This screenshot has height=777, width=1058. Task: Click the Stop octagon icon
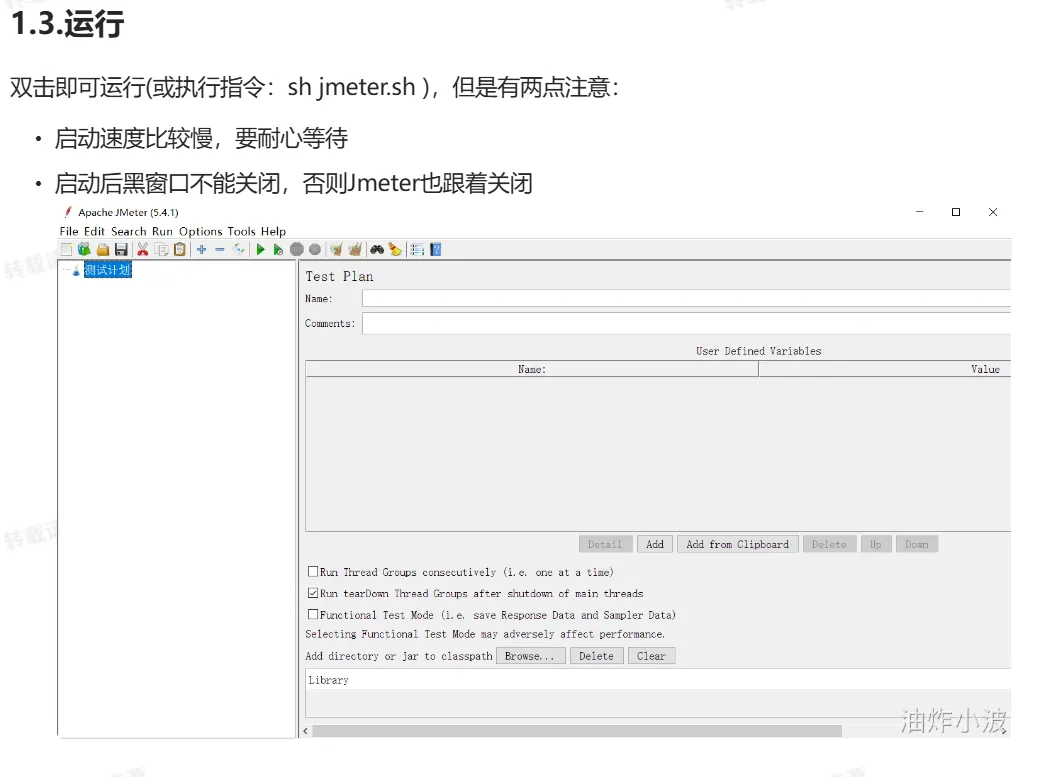coord(296,250)
